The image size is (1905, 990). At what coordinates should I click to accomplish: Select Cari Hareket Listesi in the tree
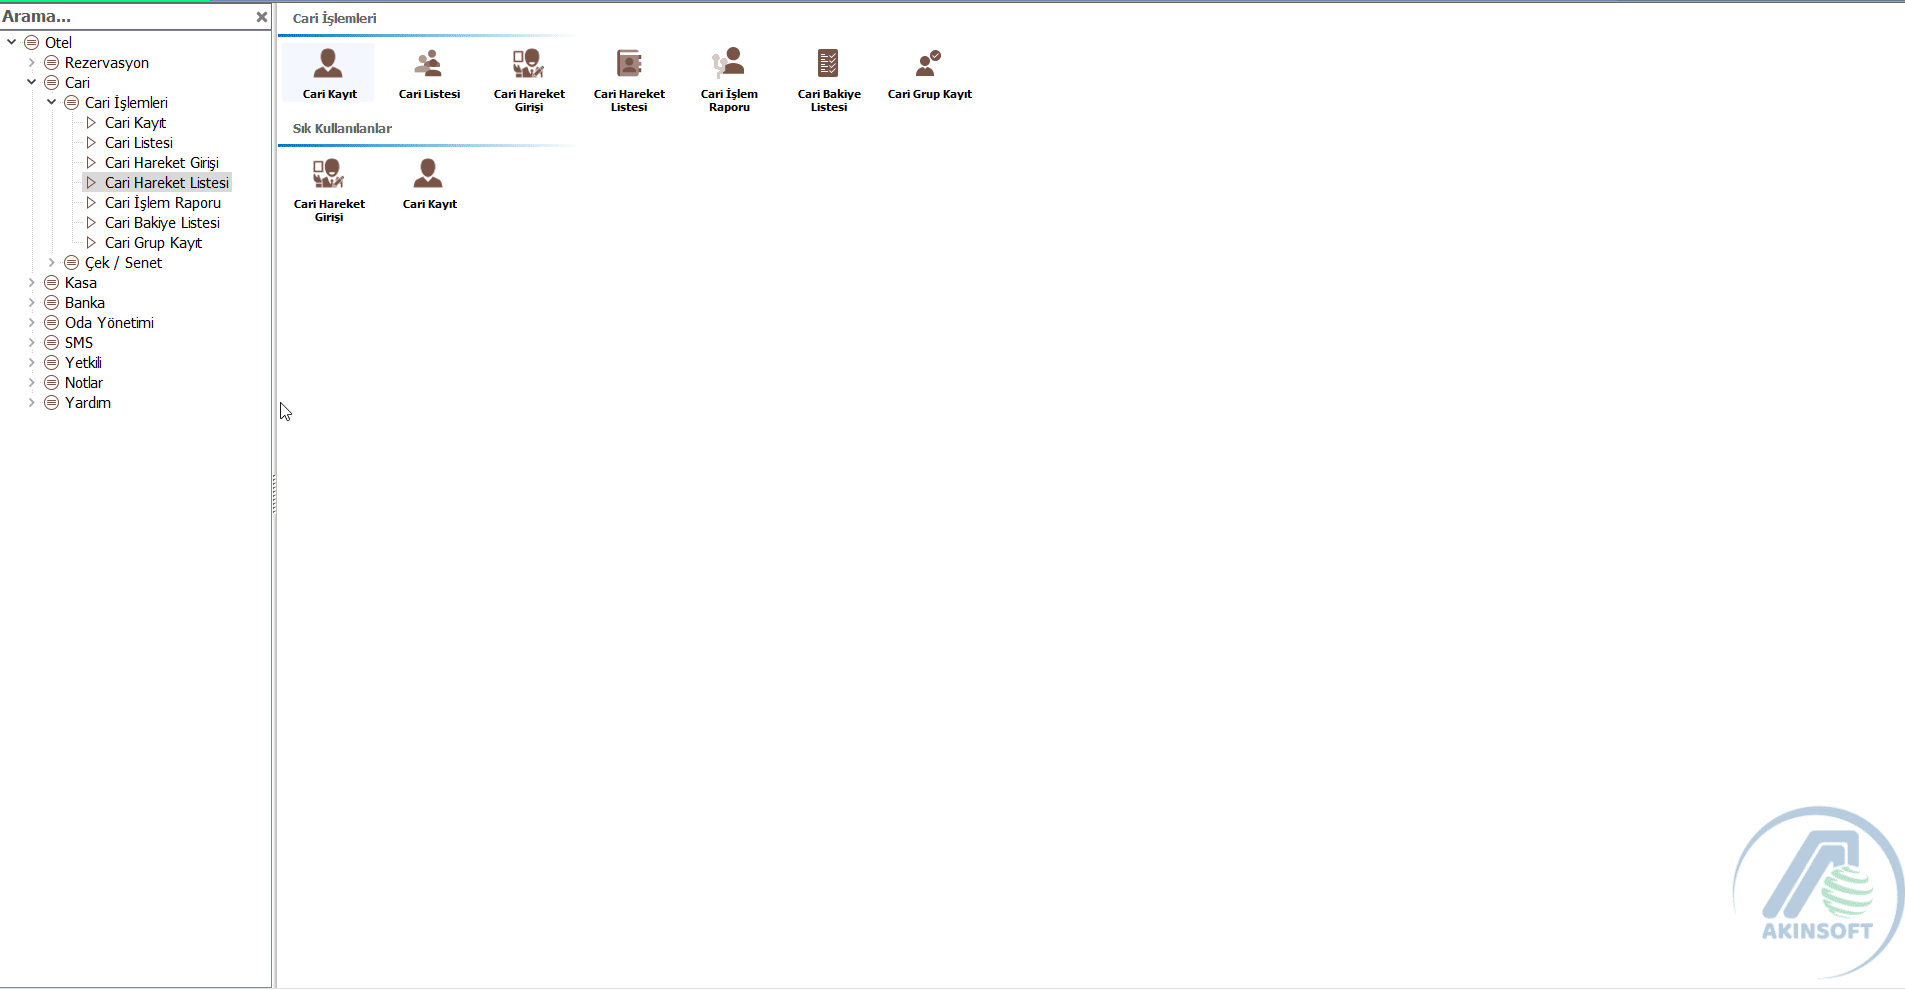[167, 182]
